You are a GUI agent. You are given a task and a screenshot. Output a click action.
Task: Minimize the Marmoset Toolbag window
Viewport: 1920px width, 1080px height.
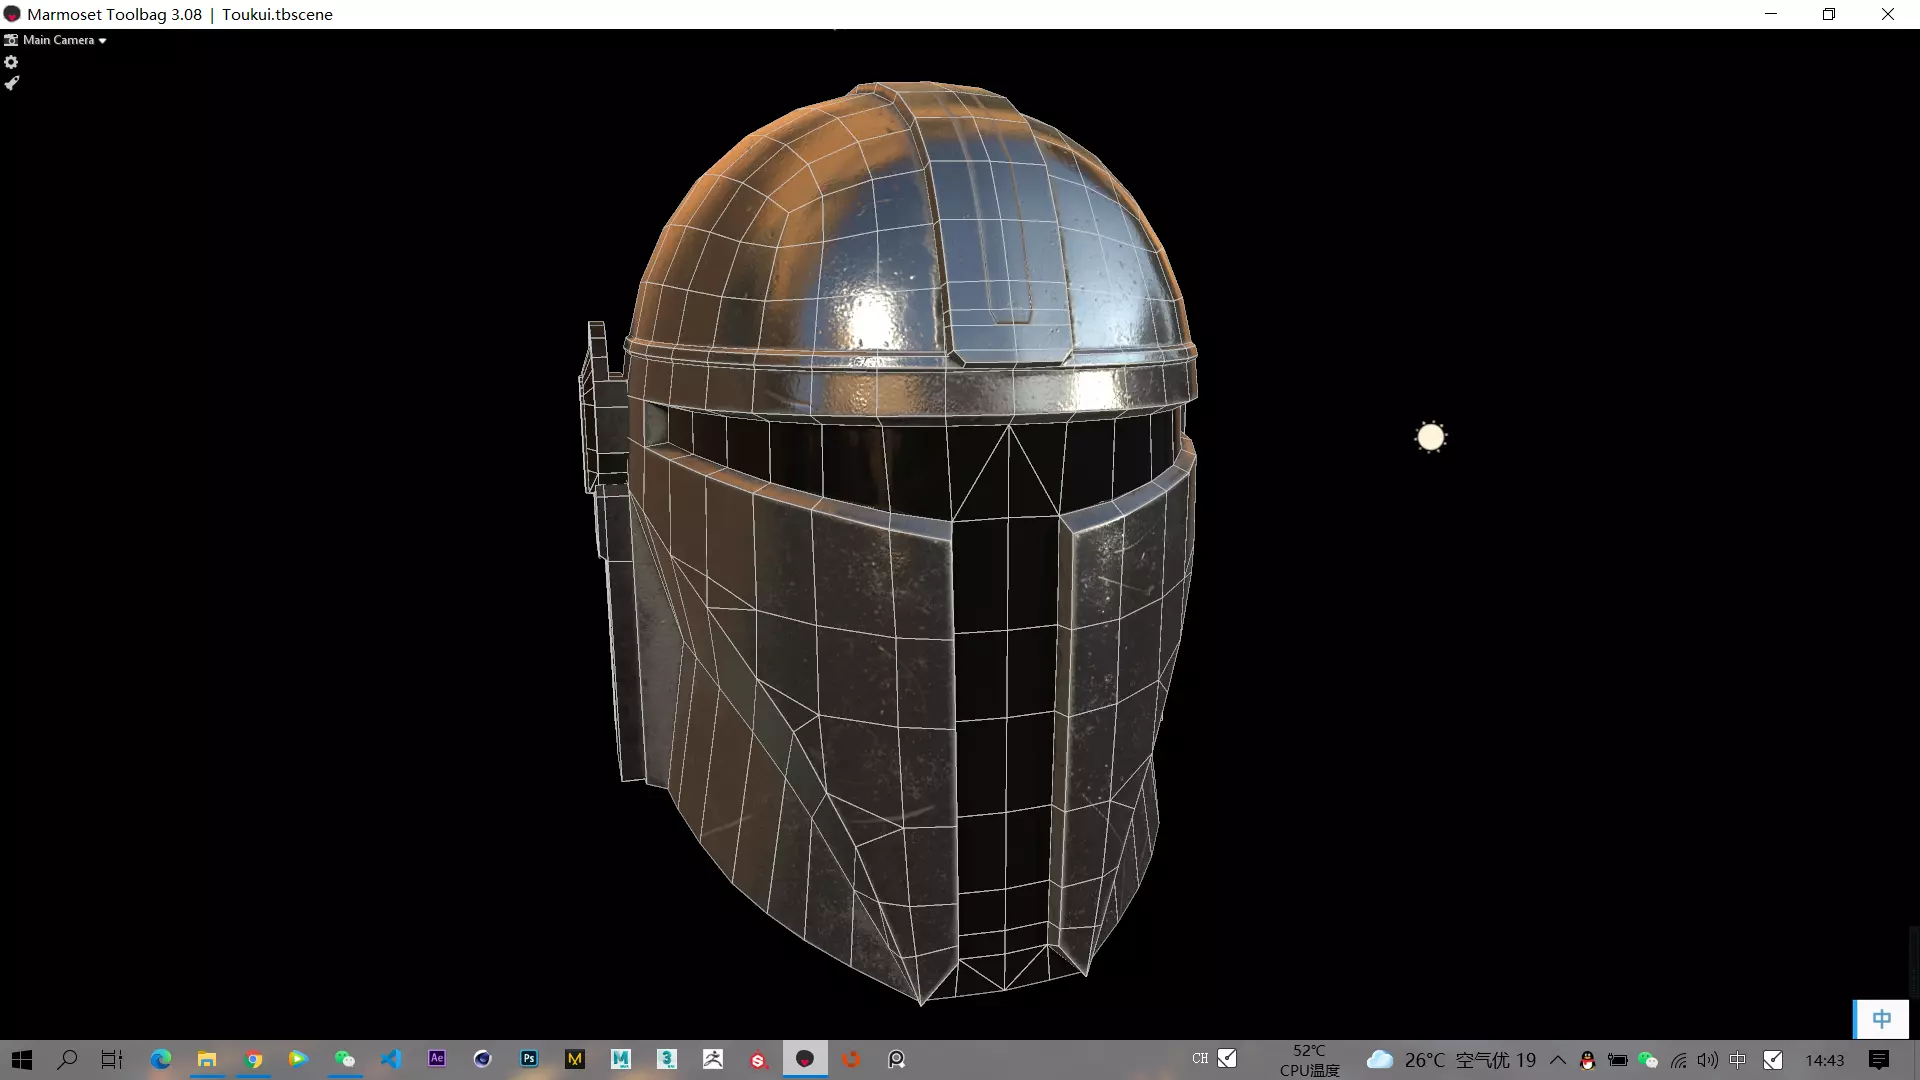1771,14
